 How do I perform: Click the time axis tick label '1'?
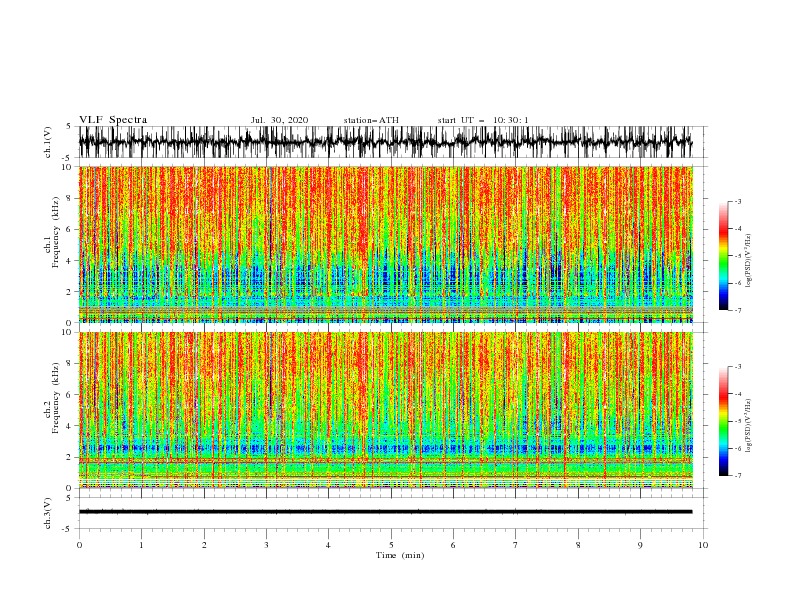[x=141, y=545]
